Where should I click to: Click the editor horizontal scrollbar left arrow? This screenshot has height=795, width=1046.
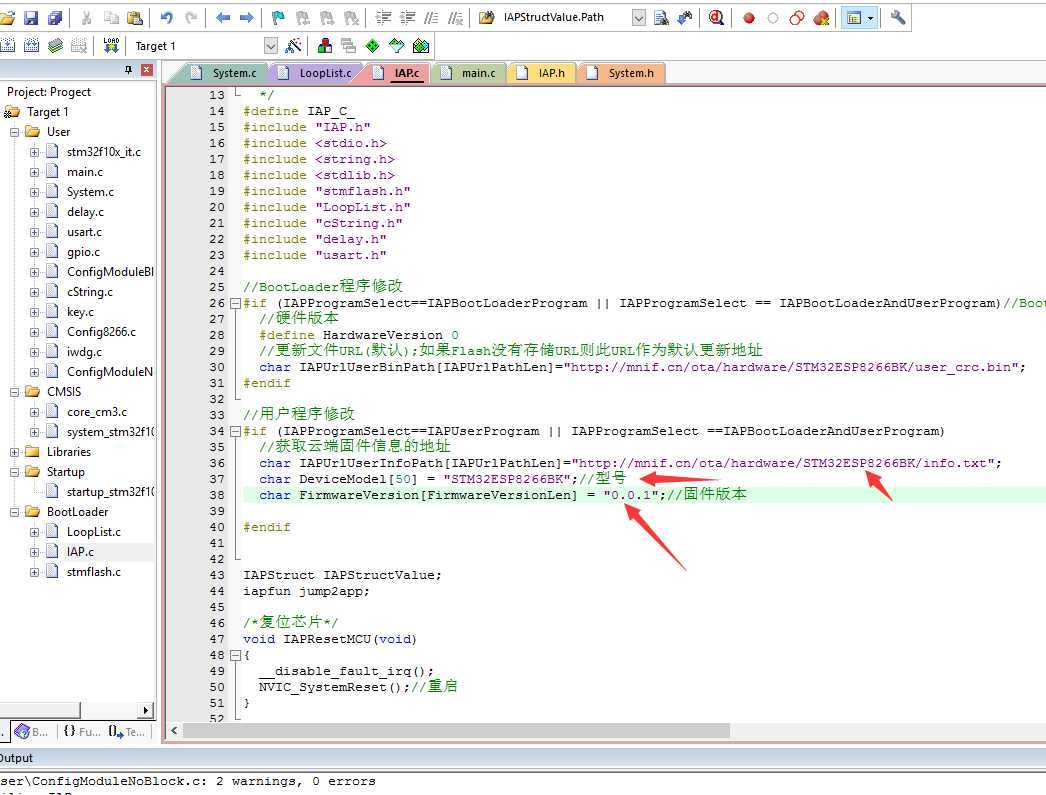coord(174,731)
